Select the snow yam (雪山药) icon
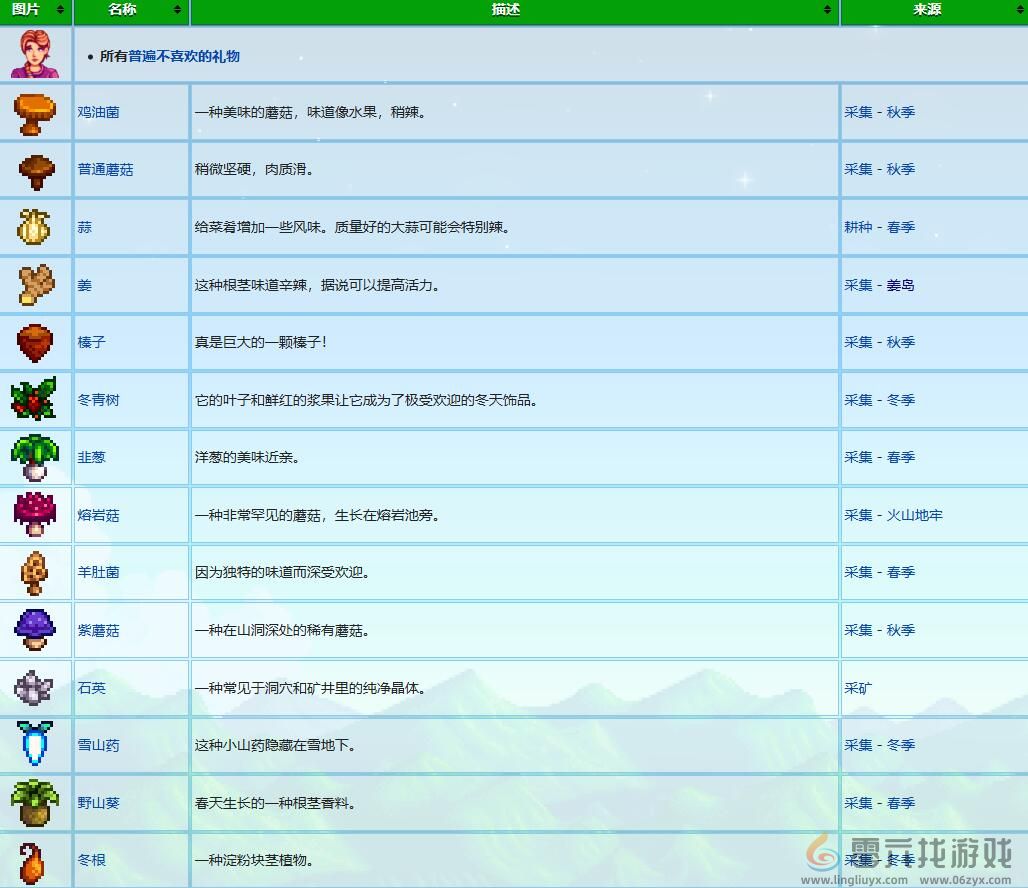The width and height of the screenshot is (1028, 888). tap(36, 745)
